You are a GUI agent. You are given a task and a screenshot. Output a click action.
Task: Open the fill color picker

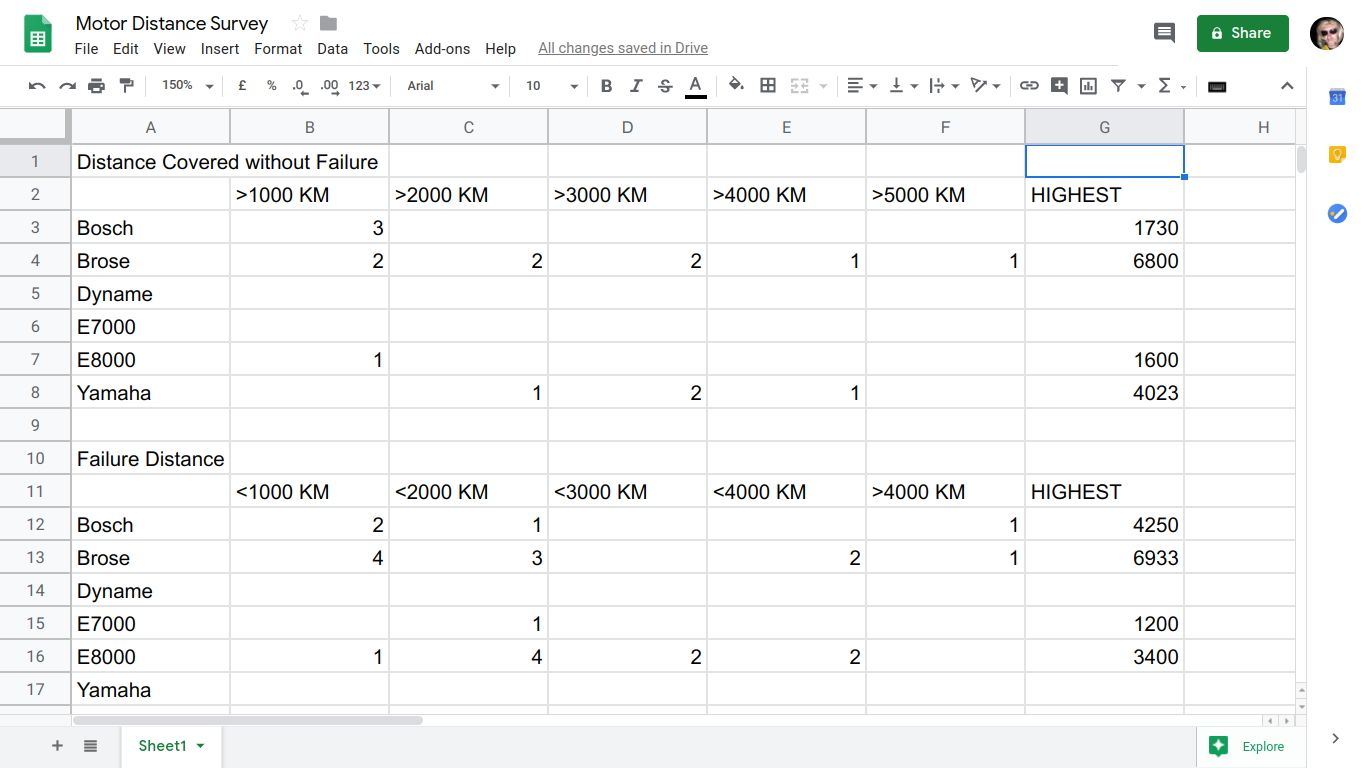pos(737,86)
